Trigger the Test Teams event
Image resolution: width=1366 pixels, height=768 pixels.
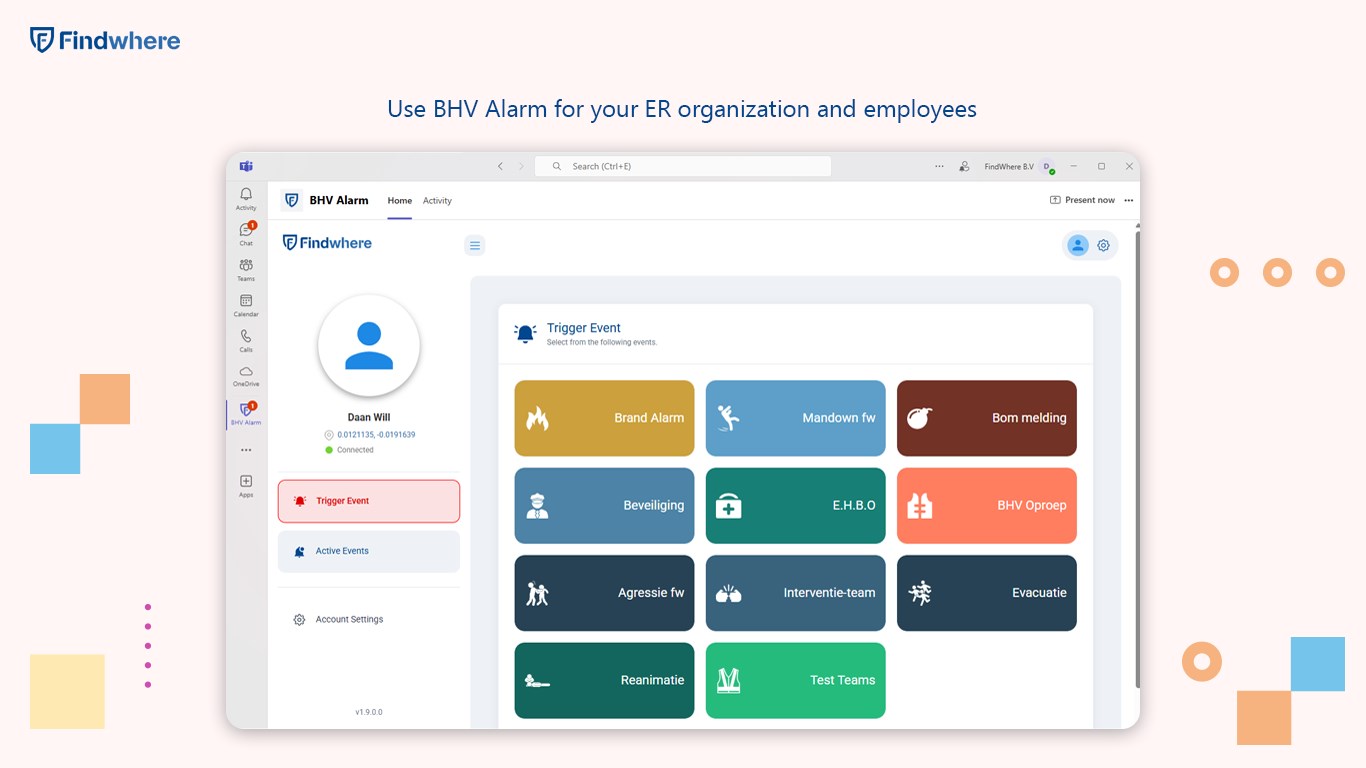(x=795, y=680)
